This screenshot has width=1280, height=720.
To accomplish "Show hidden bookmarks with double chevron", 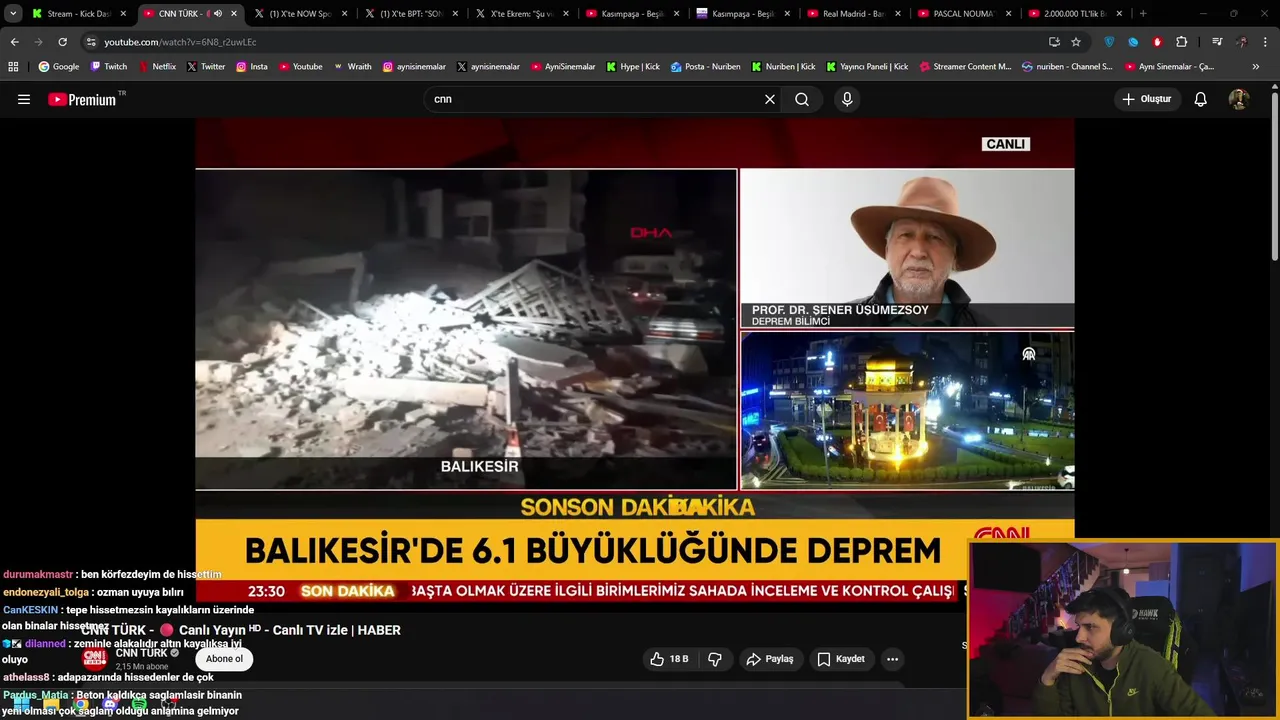I will click(1256, 66).
